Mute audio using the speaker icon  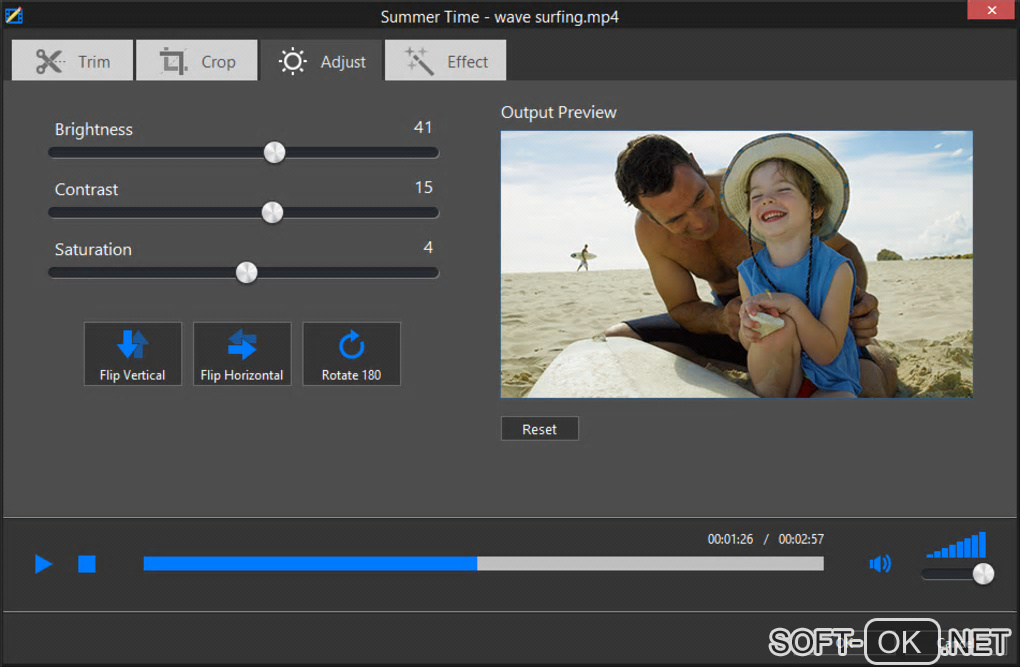click(x=880, y=564)
